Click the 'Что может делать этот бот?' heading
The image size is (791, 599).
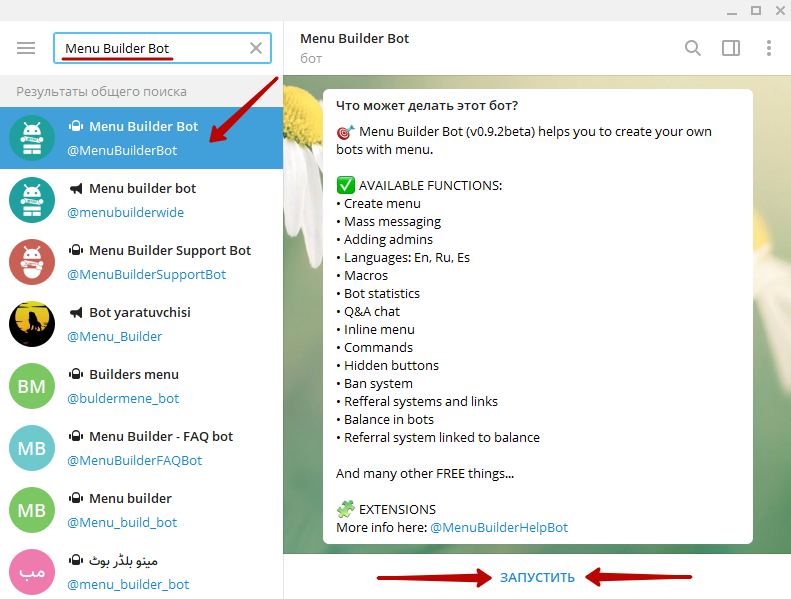coord(427,105)
